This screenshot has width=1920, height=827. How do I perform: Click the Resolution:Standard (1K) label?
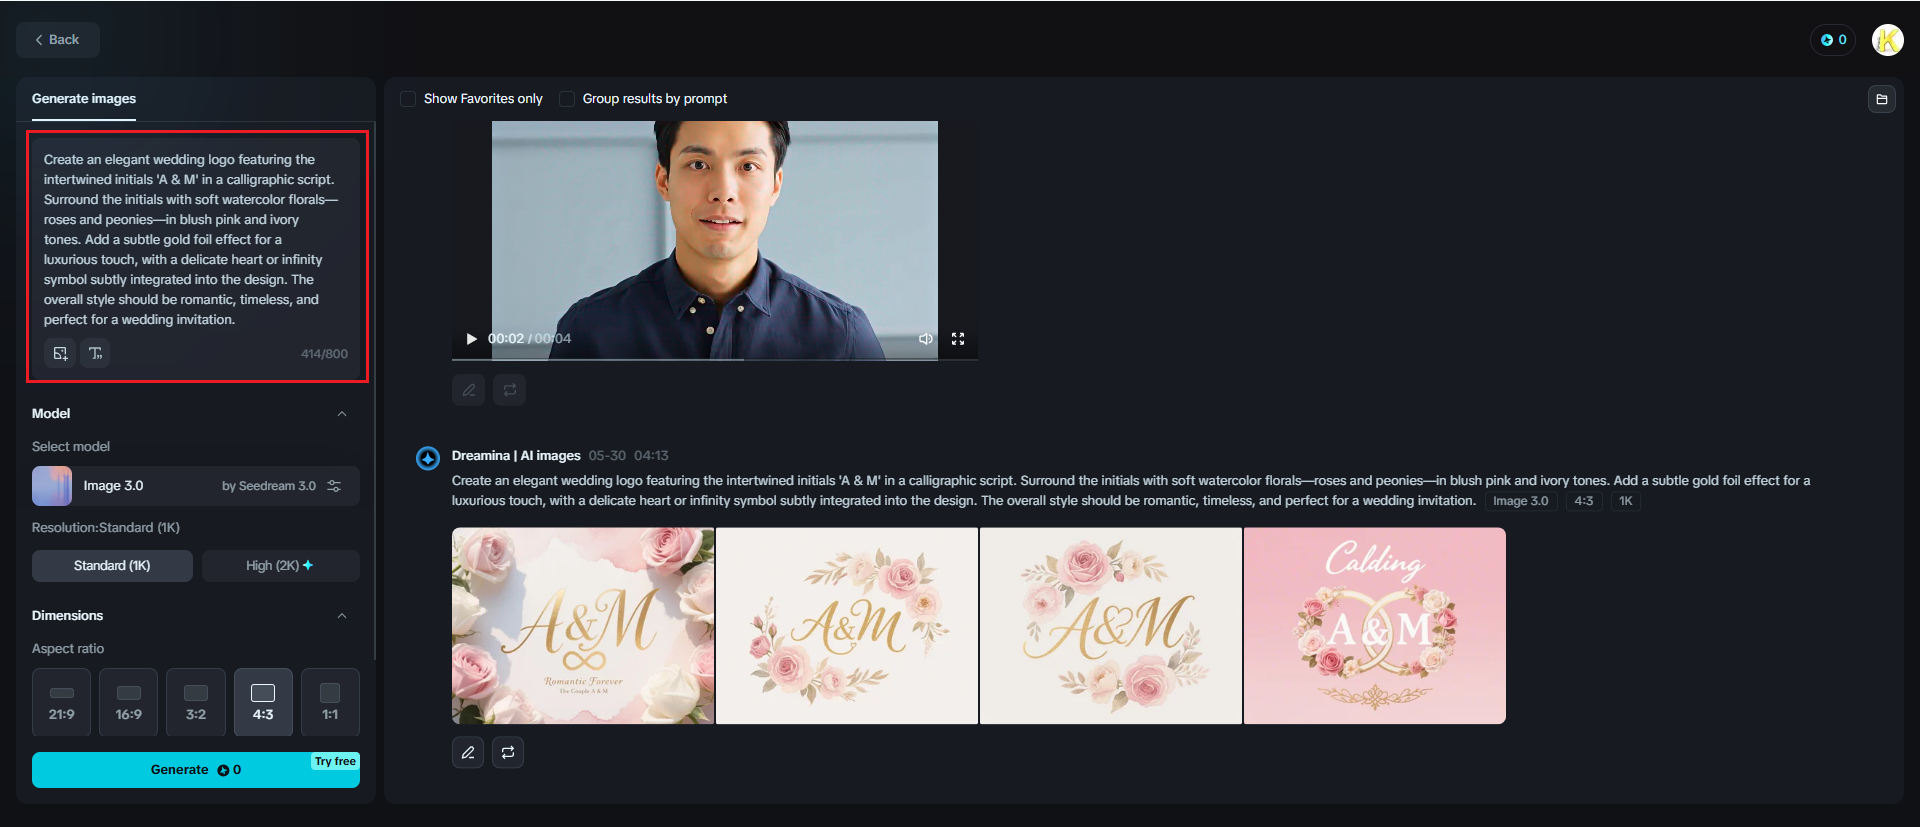pyautogui.click(x=106, y=528)
